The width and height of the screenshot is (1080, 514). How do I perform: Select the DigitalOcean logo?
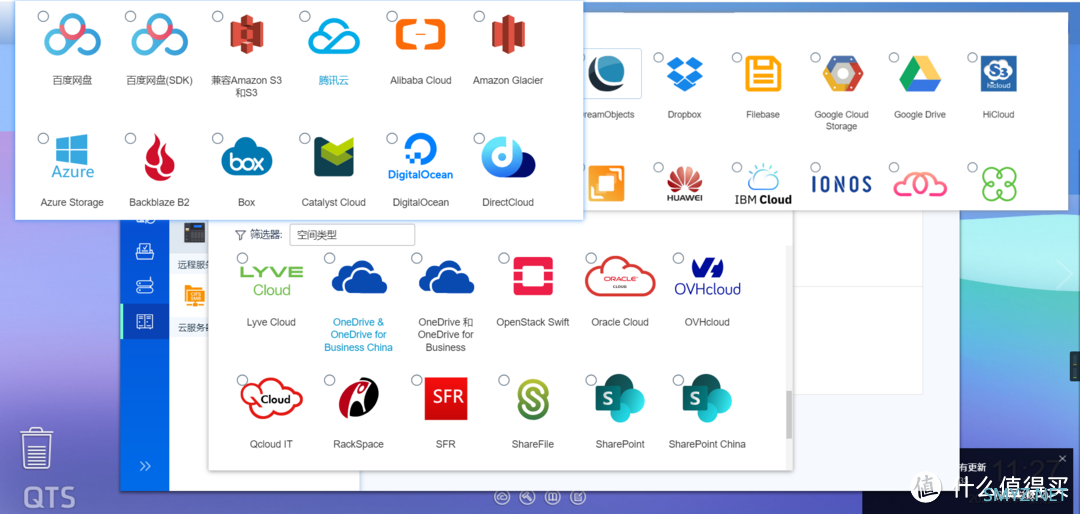(420, 157)
